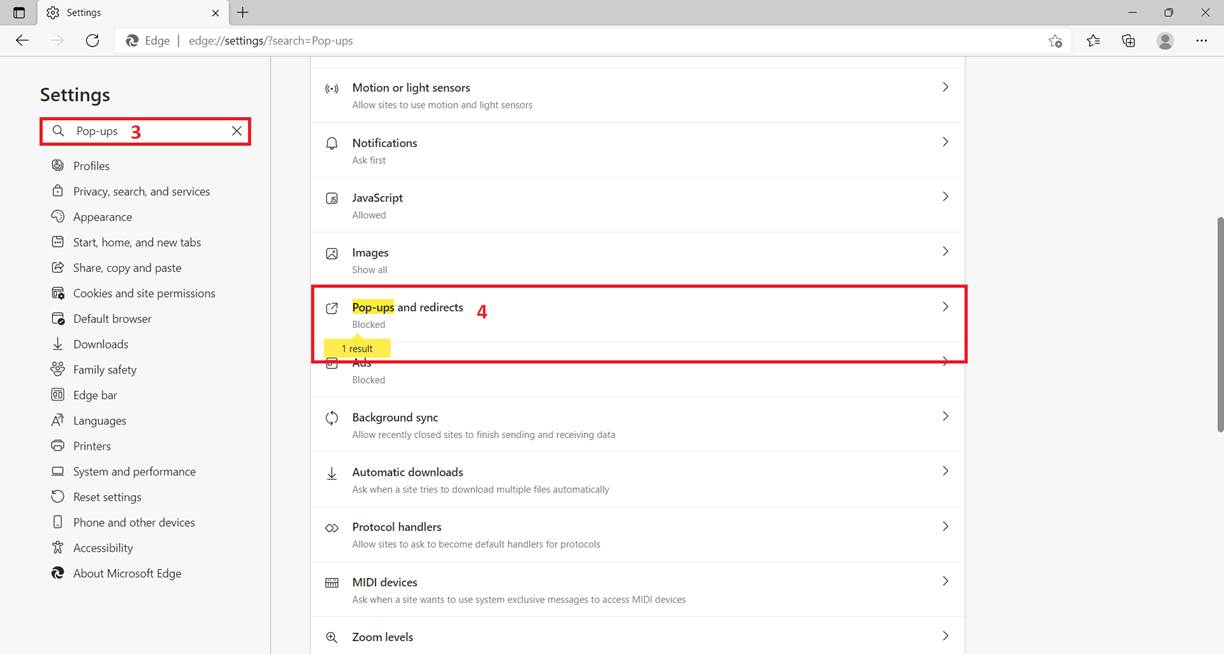Expand Motion or light sensors chevron

pyautogui.click(x=945, y=87)
